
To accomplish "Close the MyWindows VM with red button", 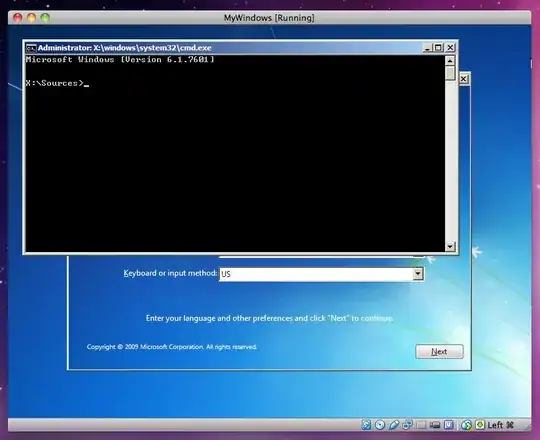I will click(18, 18).
